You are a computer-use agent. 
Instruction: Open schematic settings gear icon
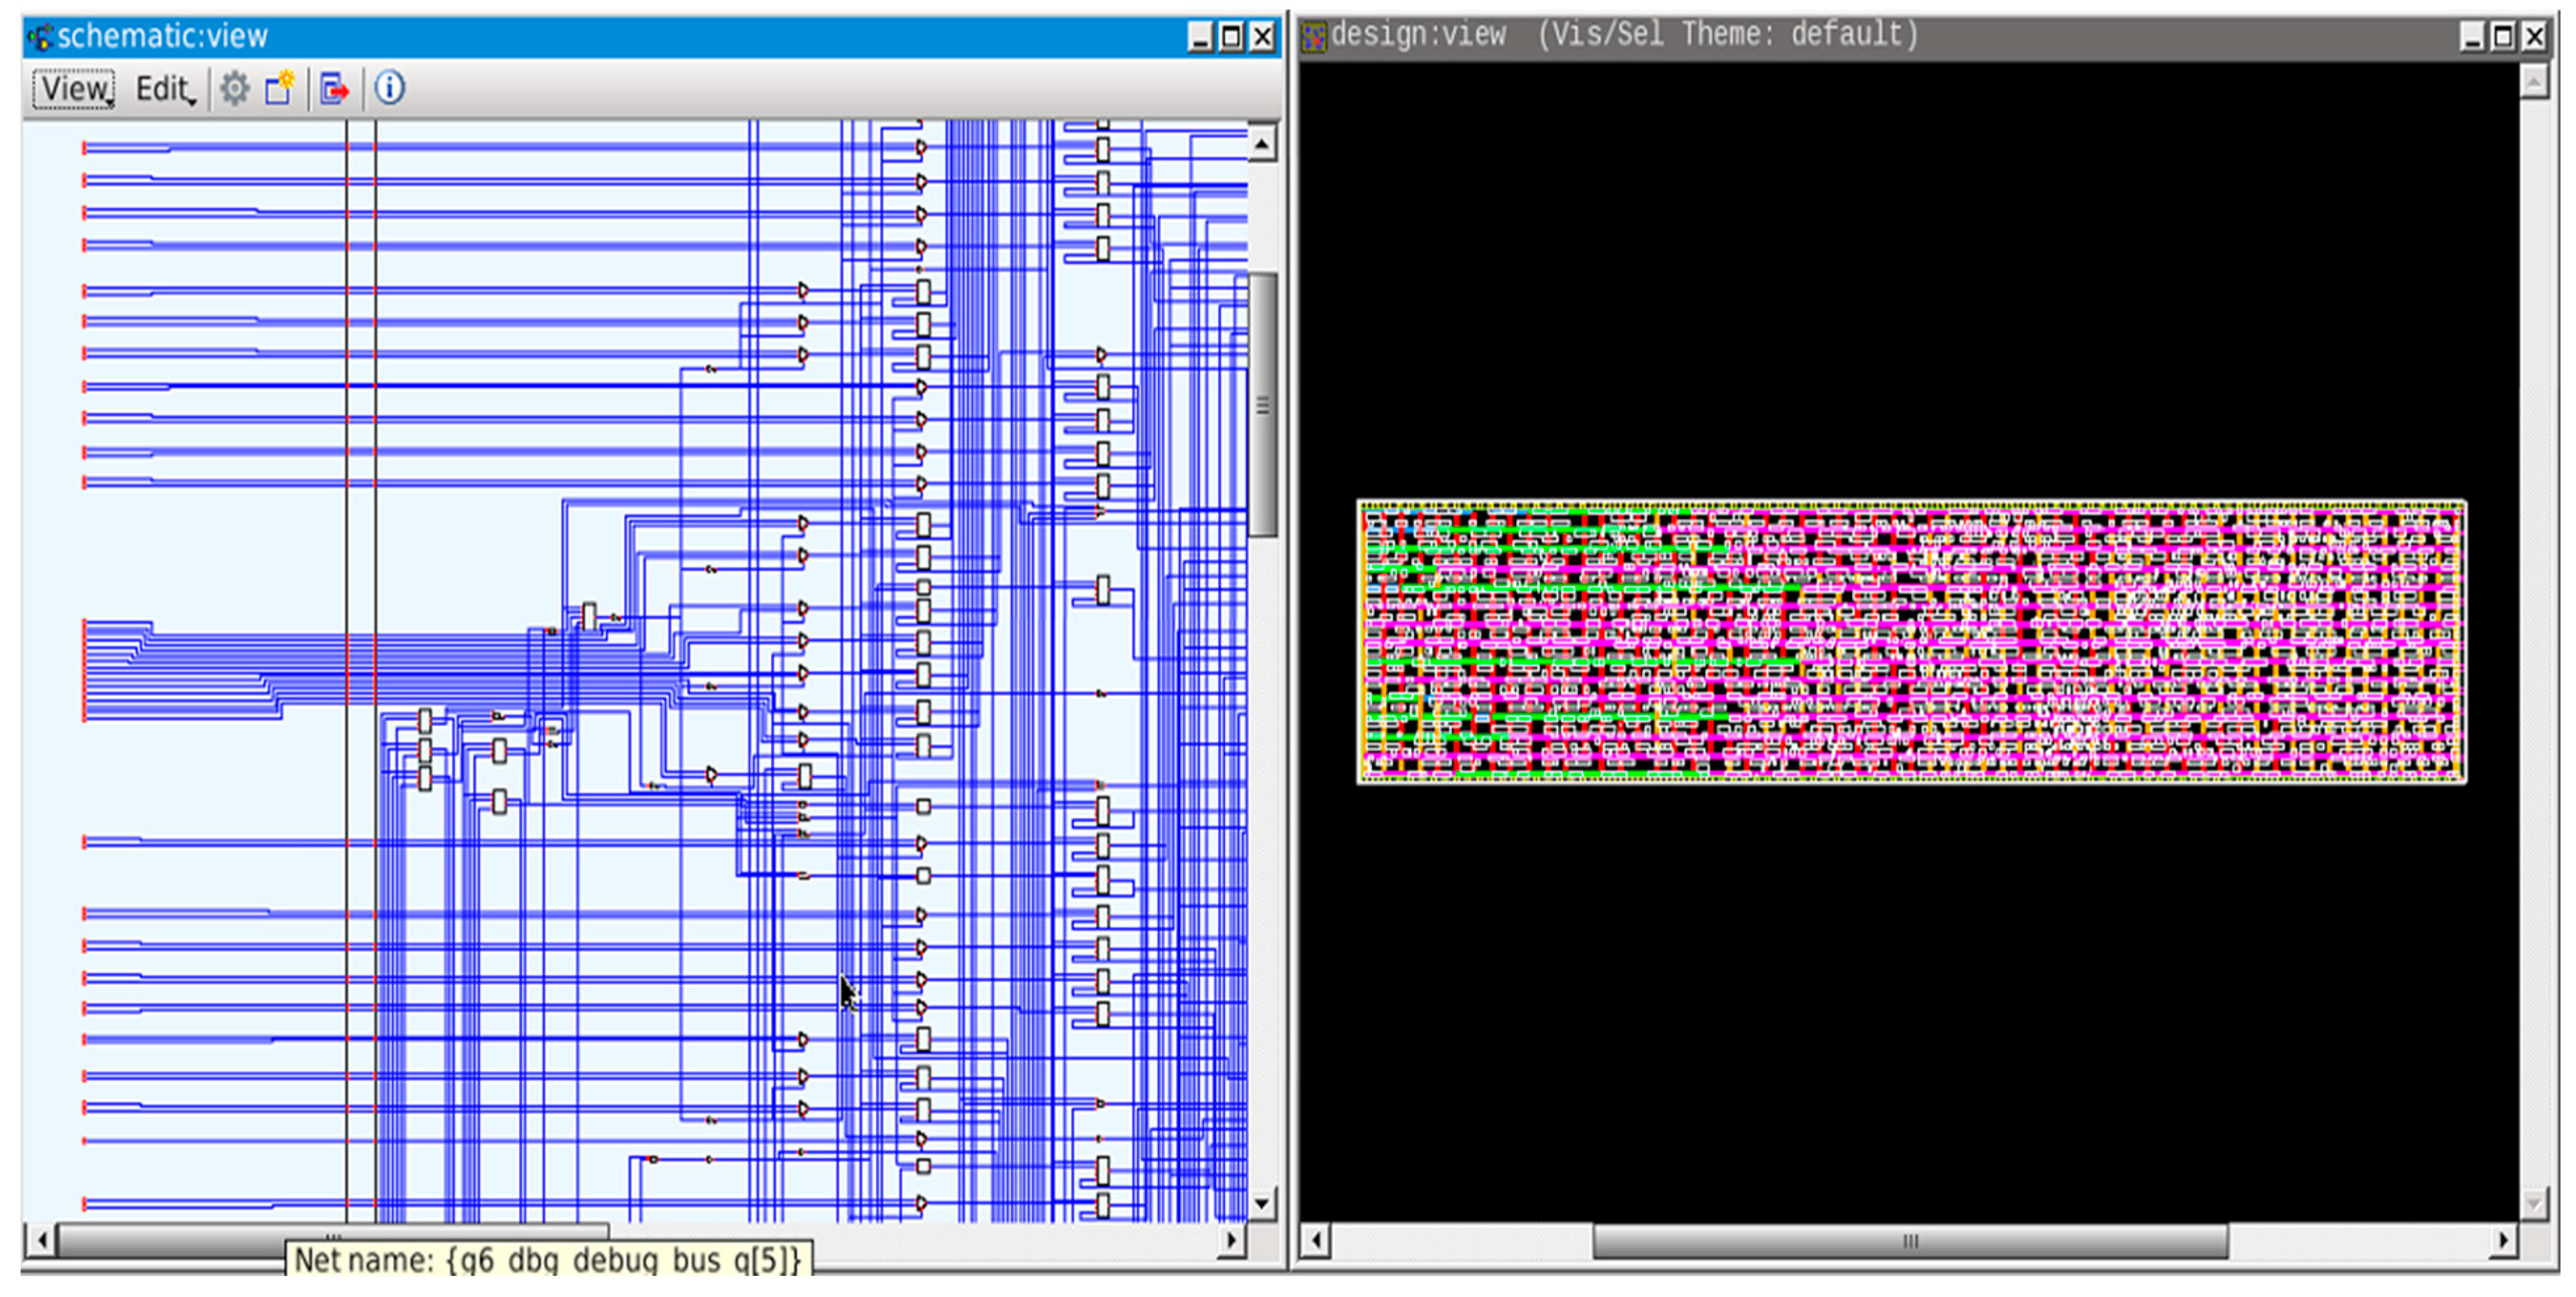coord(234,89)
